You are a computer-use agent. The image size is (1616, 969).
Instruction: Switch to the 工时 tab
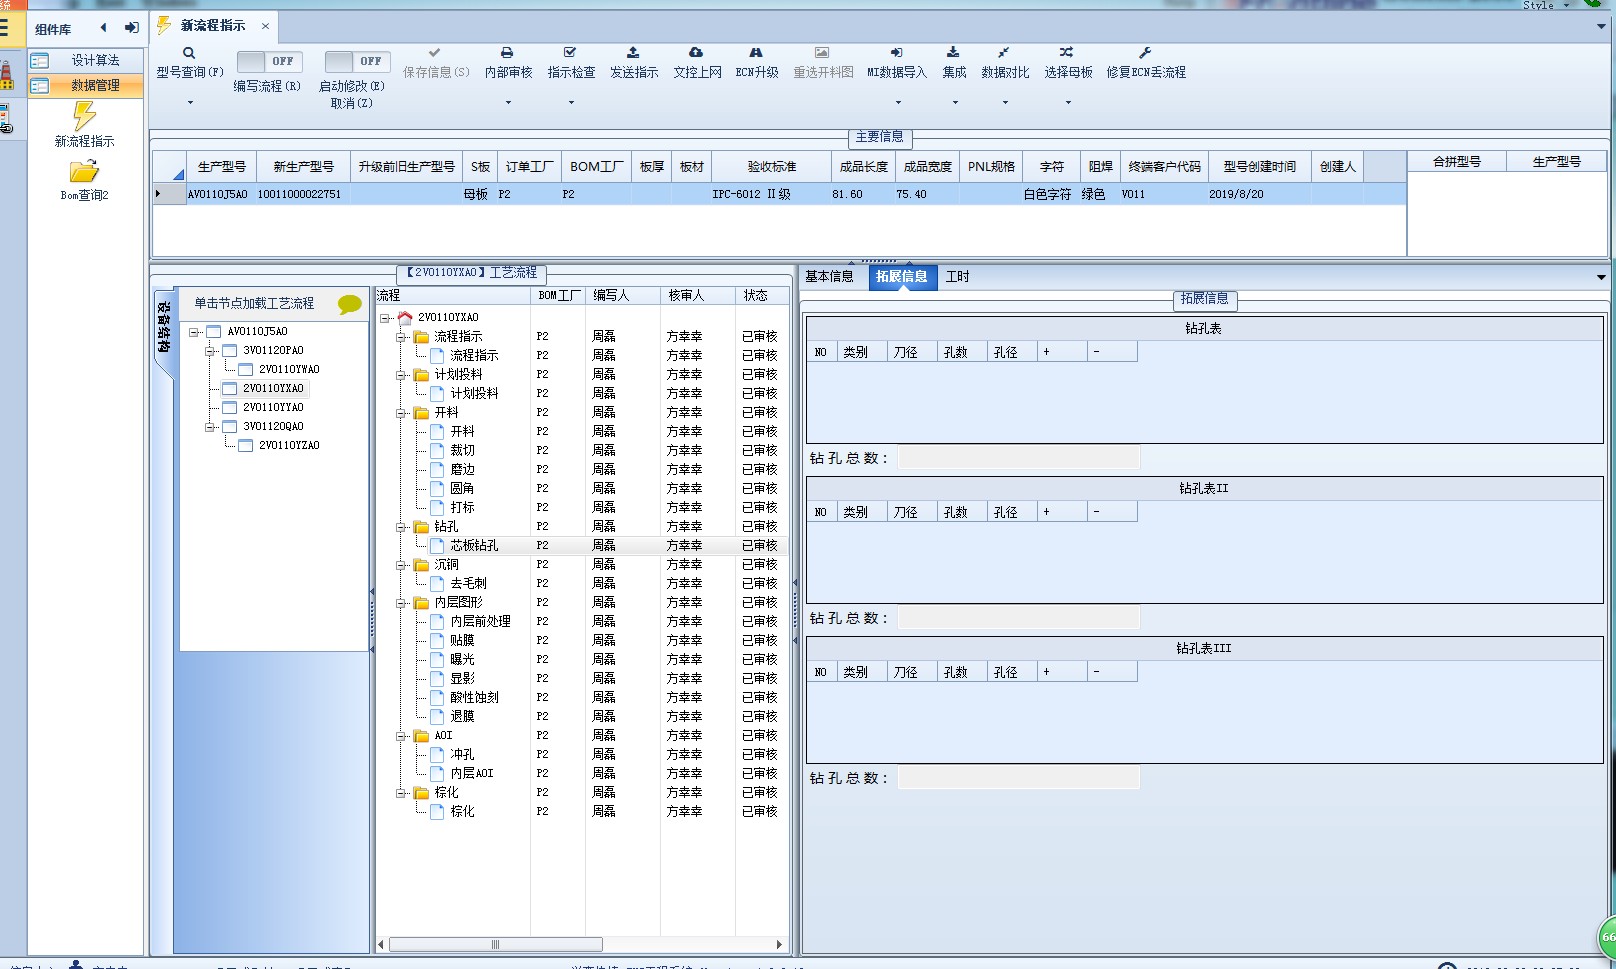957,277
